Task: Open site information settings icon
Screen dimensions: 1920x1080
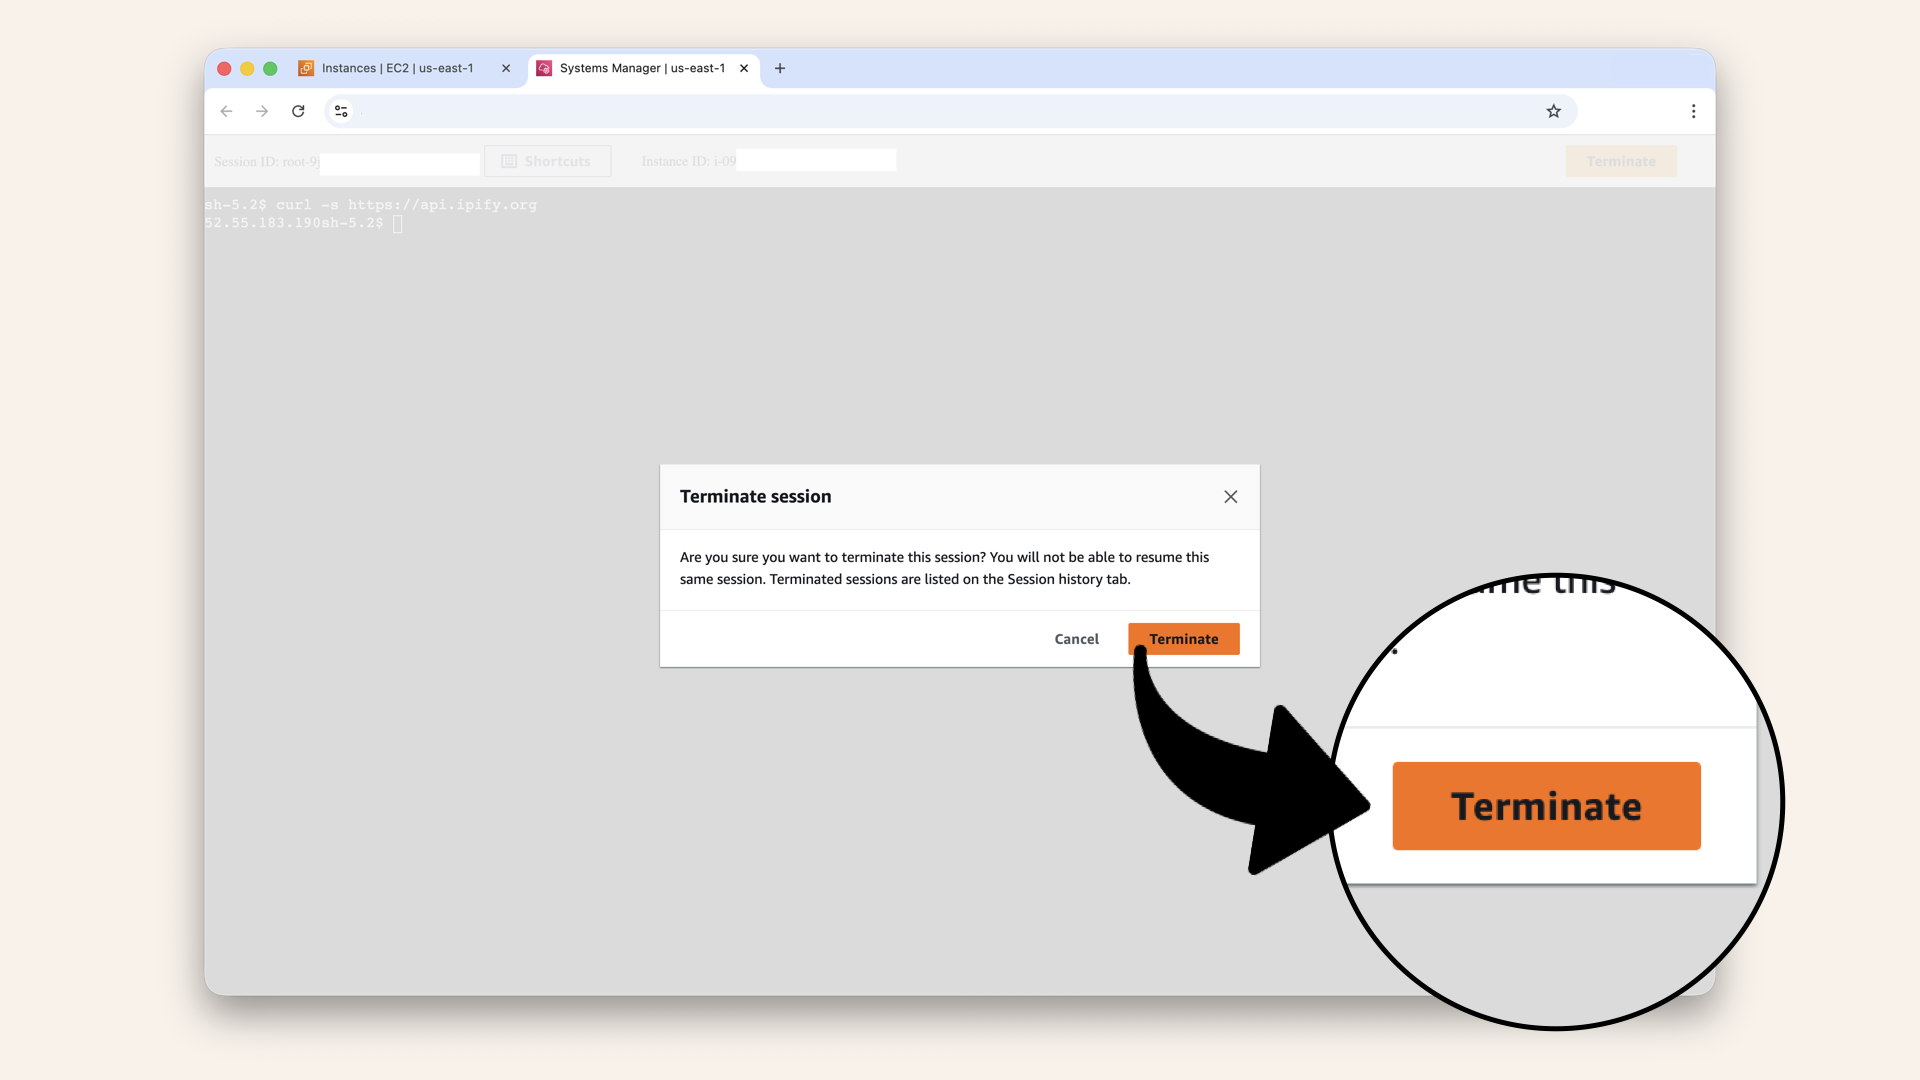Action: pos(341,111)
